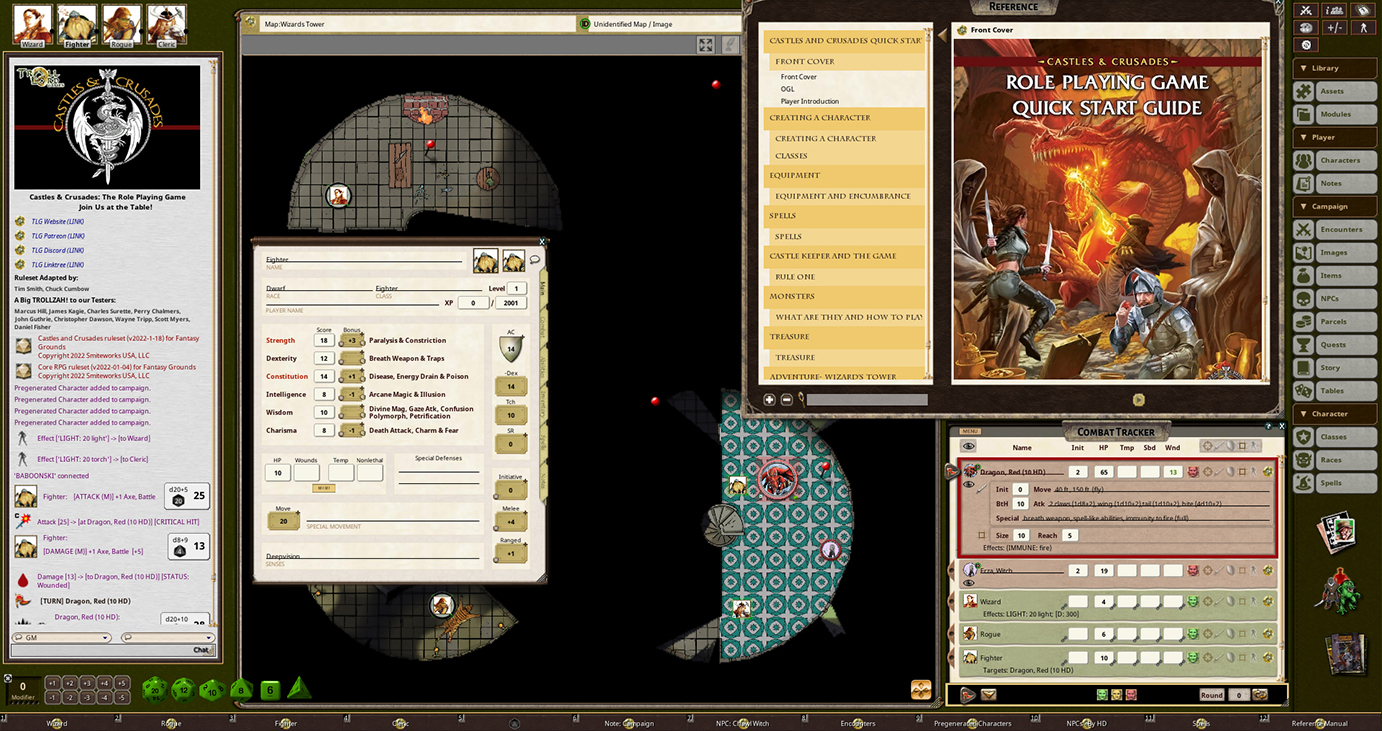The width and height of the screenshot is (1382, 731).
Task: Open Player Introduction in Reference index
Action: (x=810, y=101)
